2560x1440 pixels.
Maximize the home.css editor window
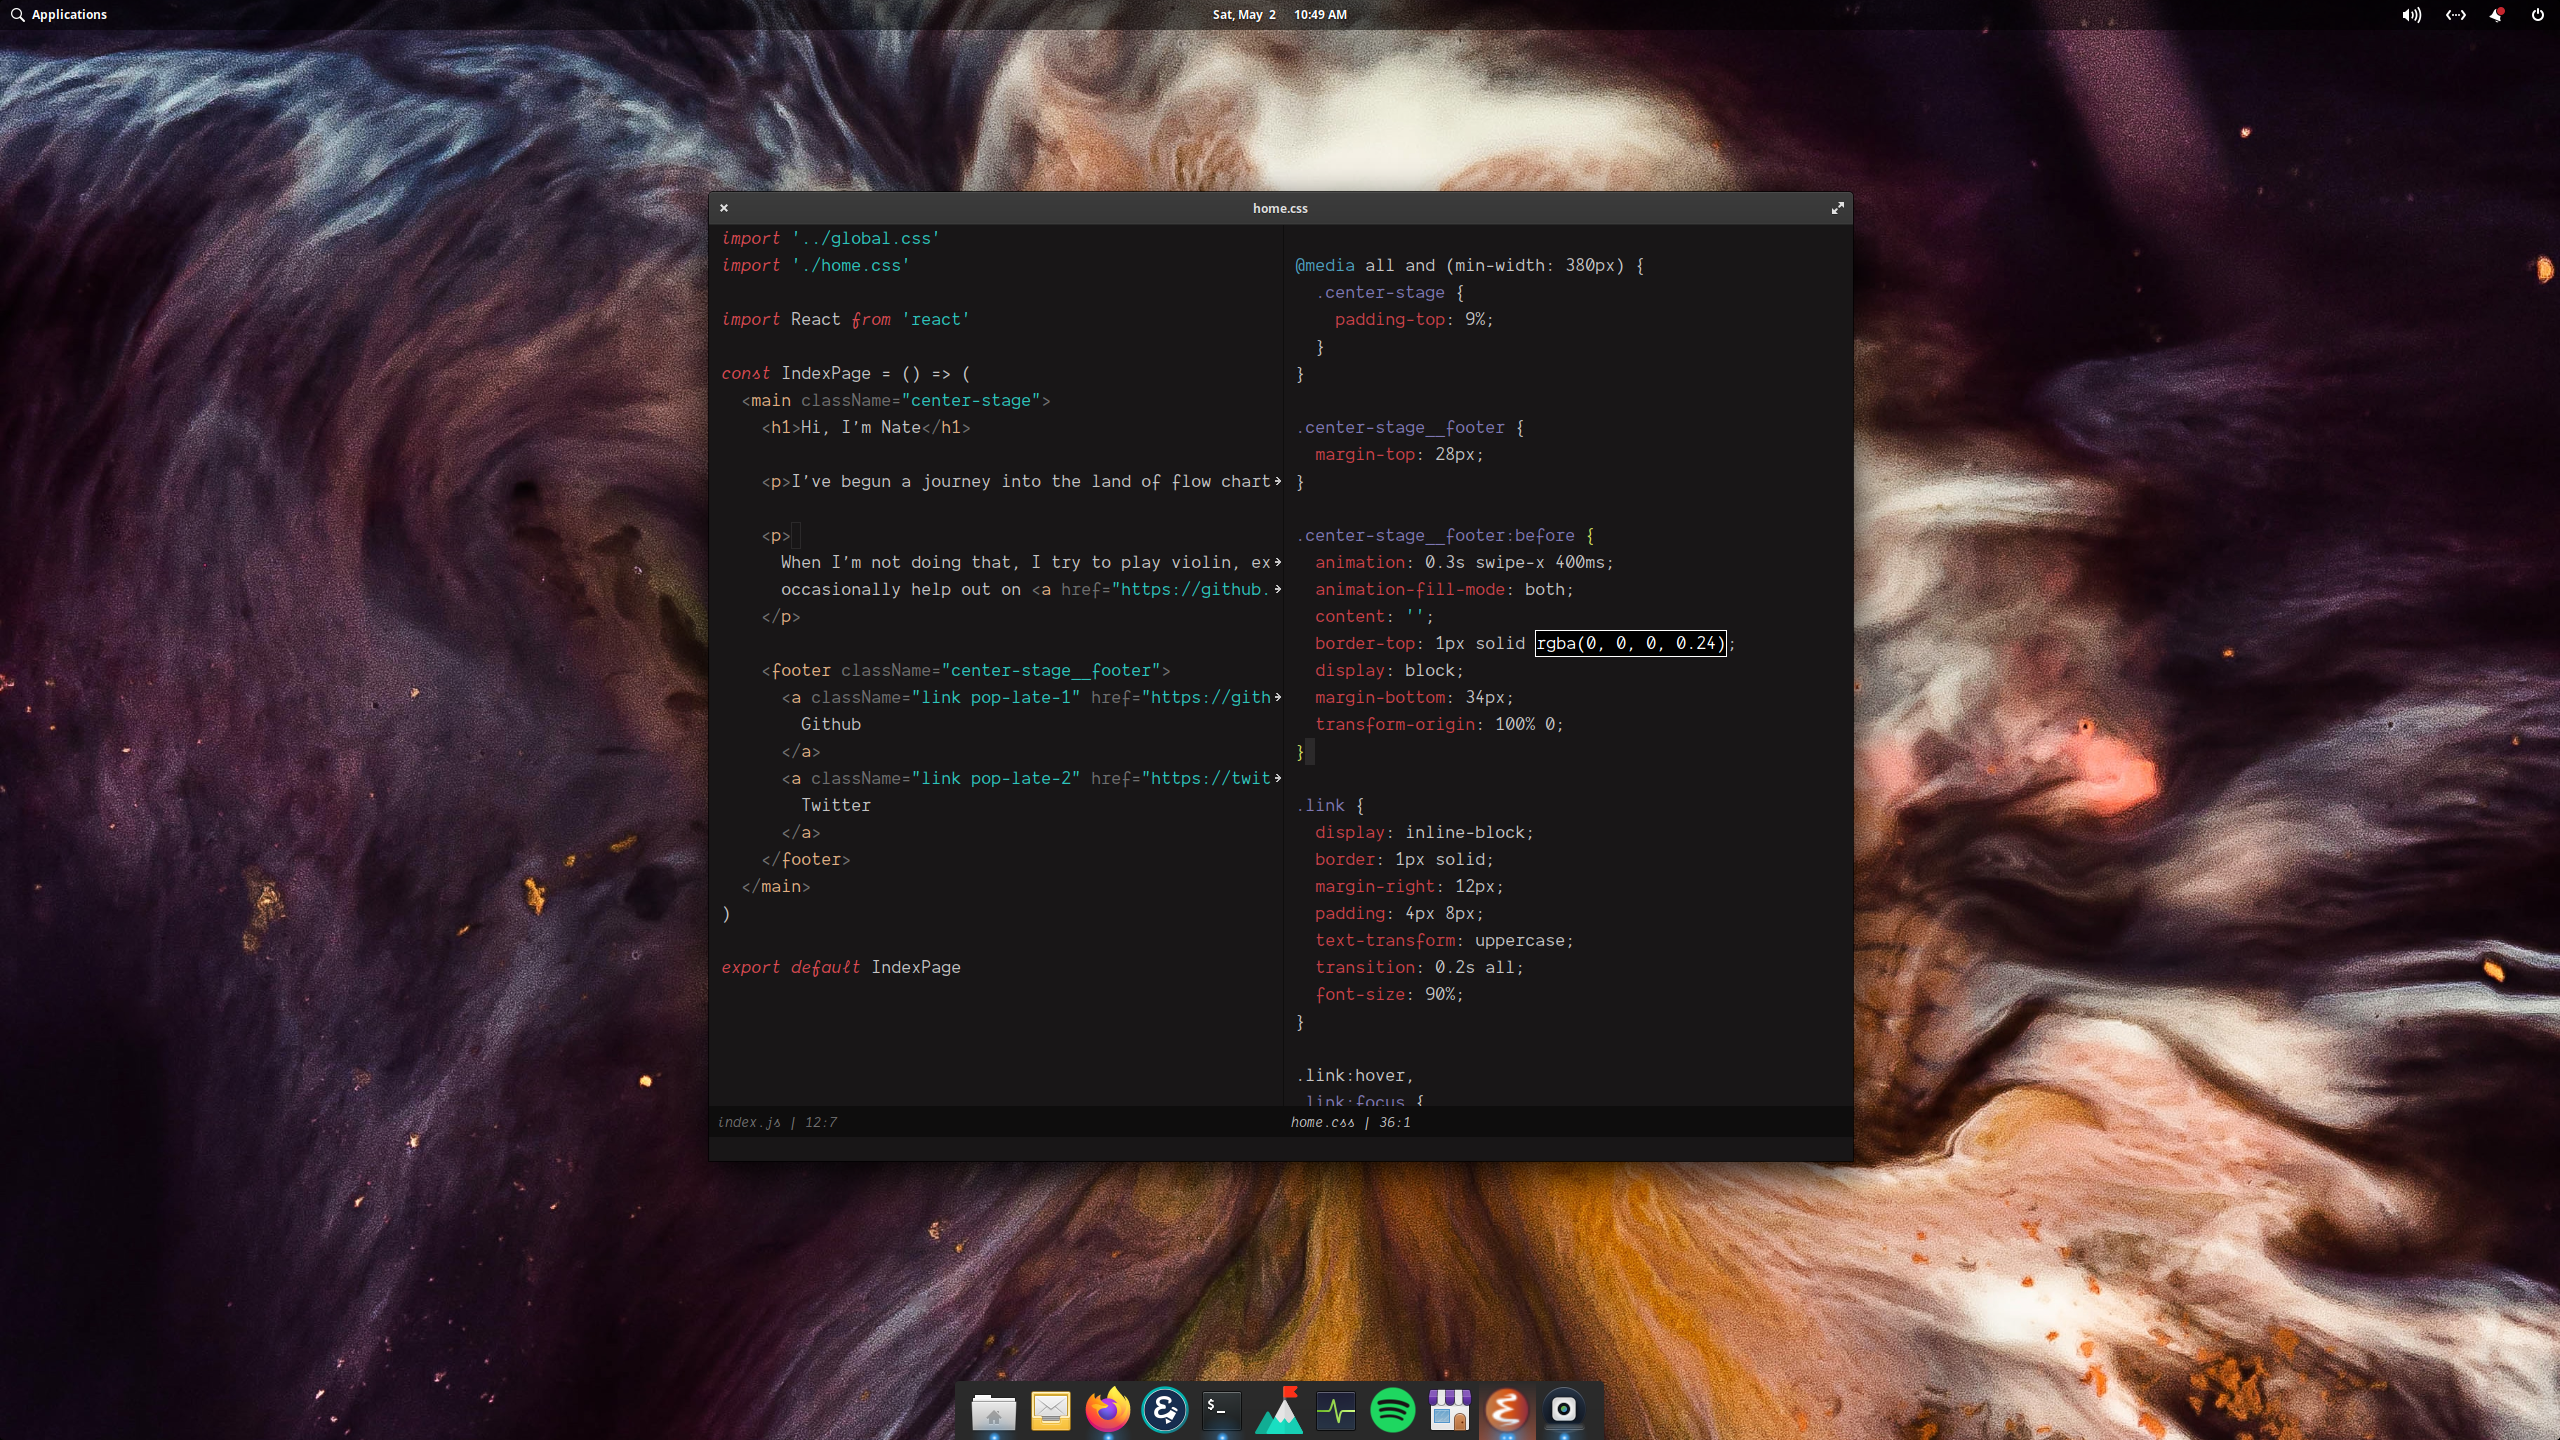(1837, 208)
